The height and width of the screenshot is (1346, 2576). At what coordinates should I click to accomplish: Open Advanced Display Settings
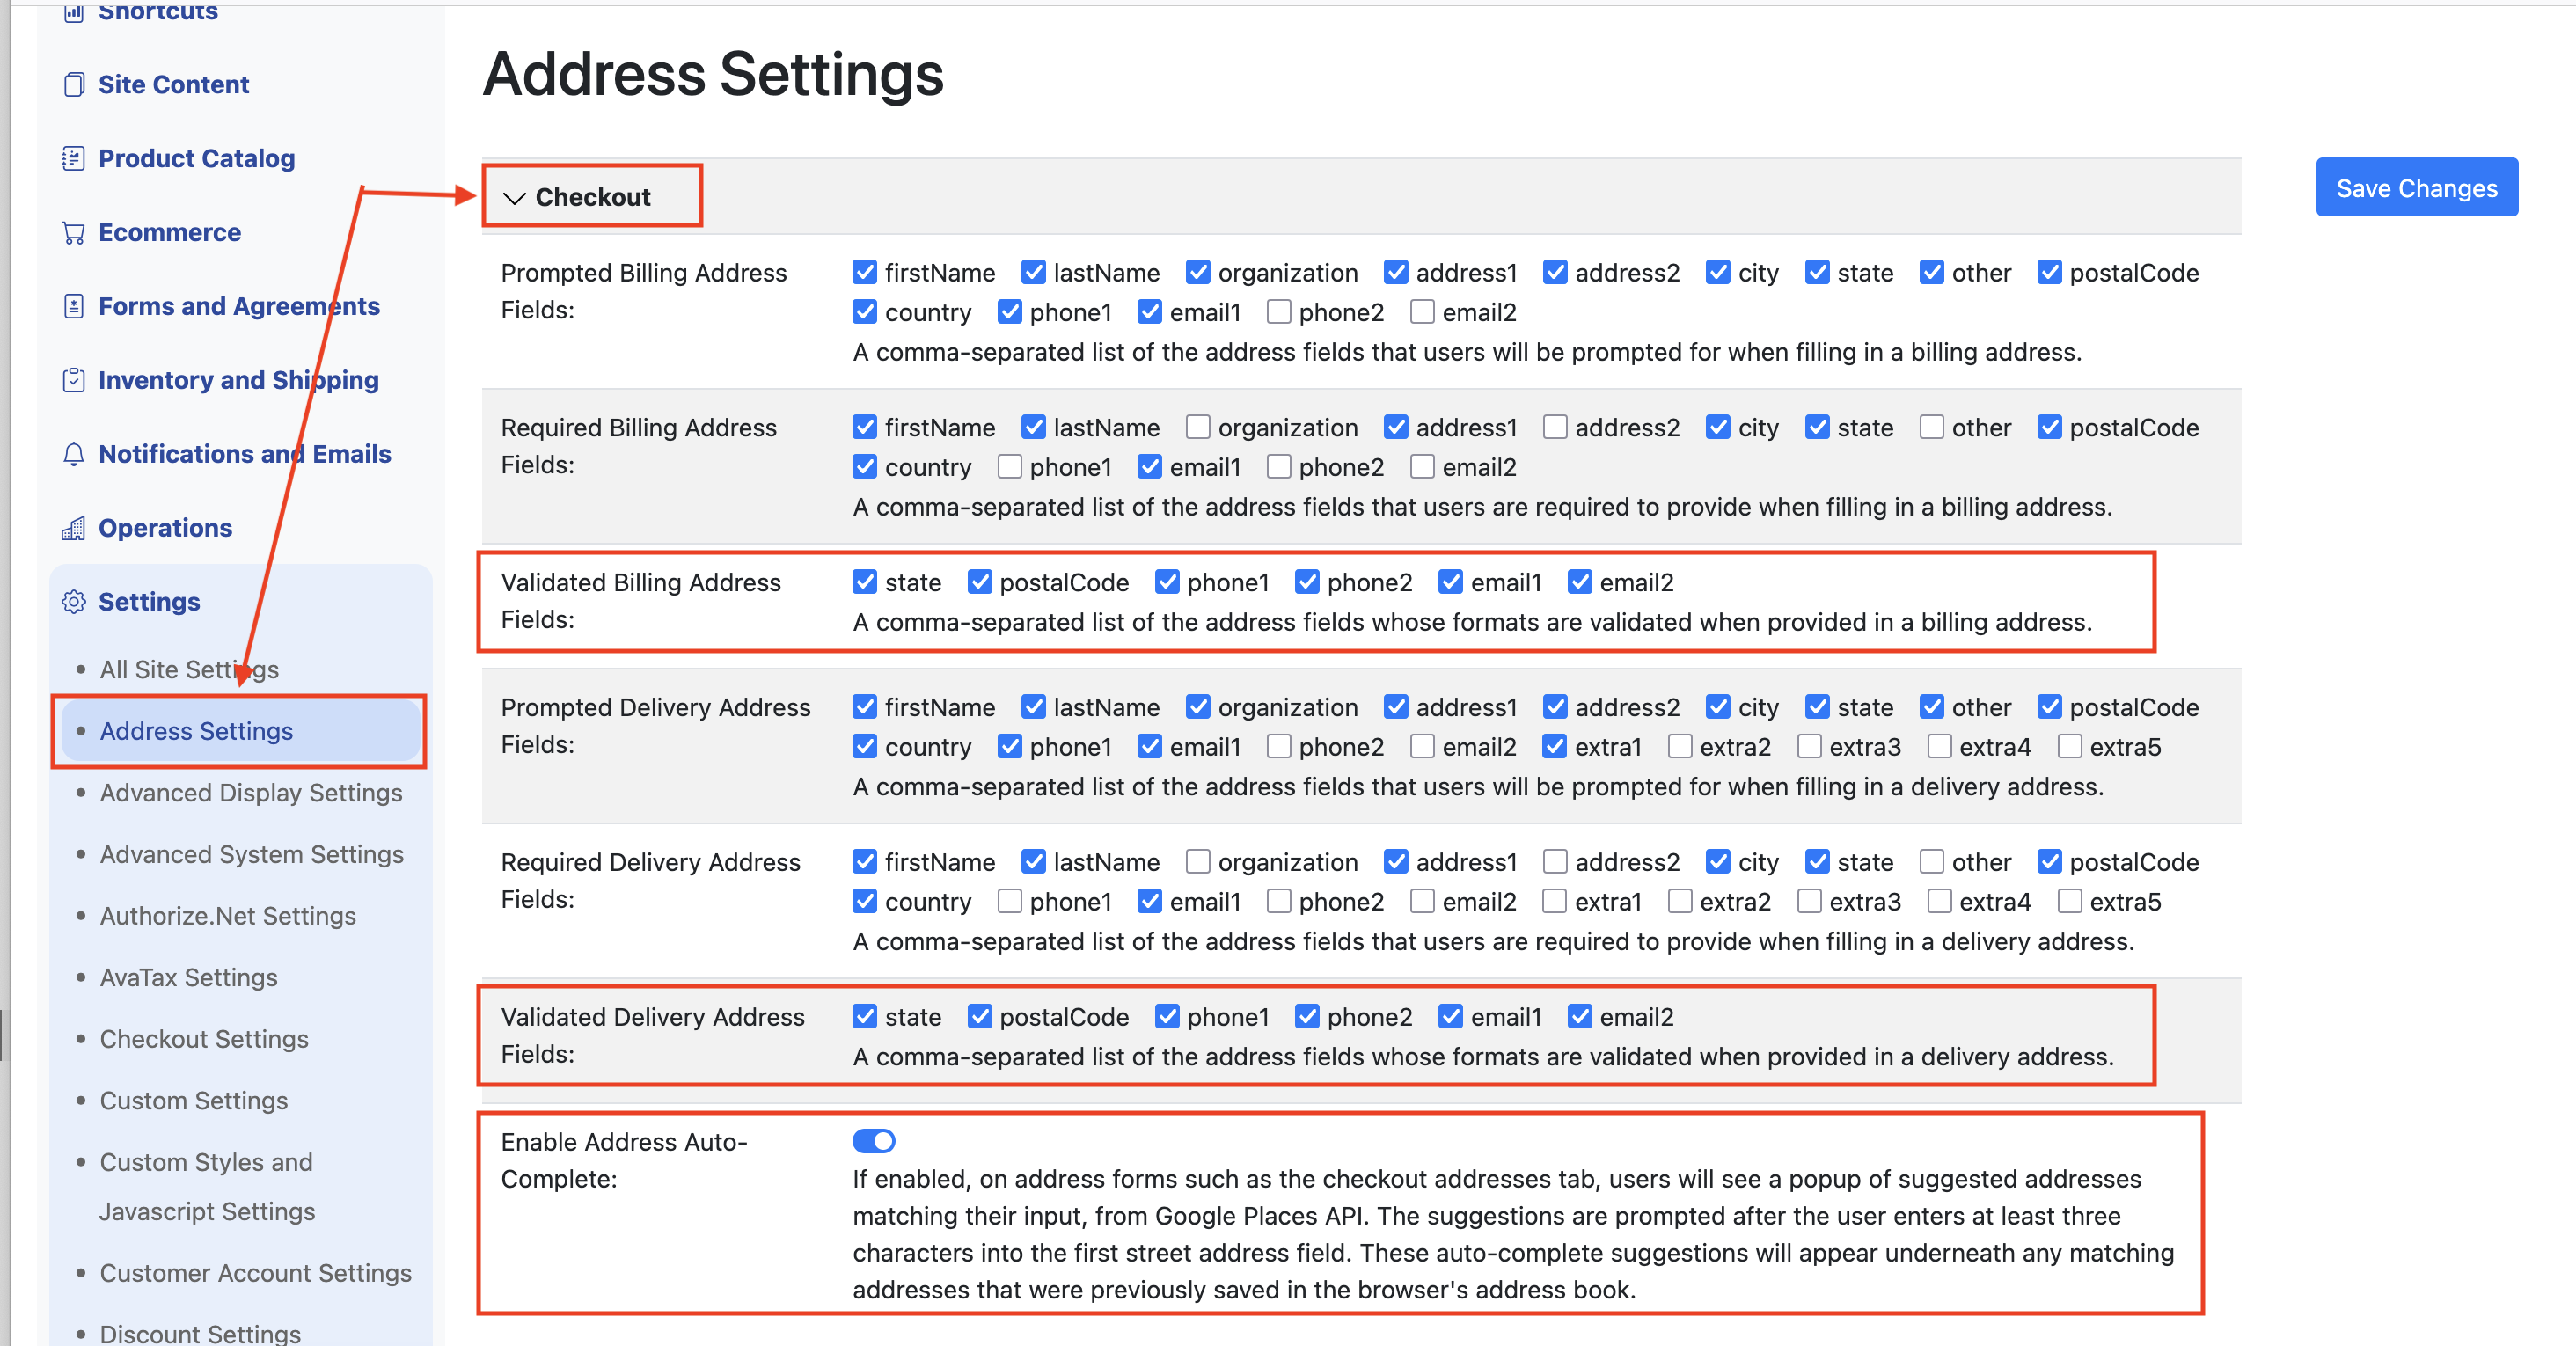pos(251,794)
